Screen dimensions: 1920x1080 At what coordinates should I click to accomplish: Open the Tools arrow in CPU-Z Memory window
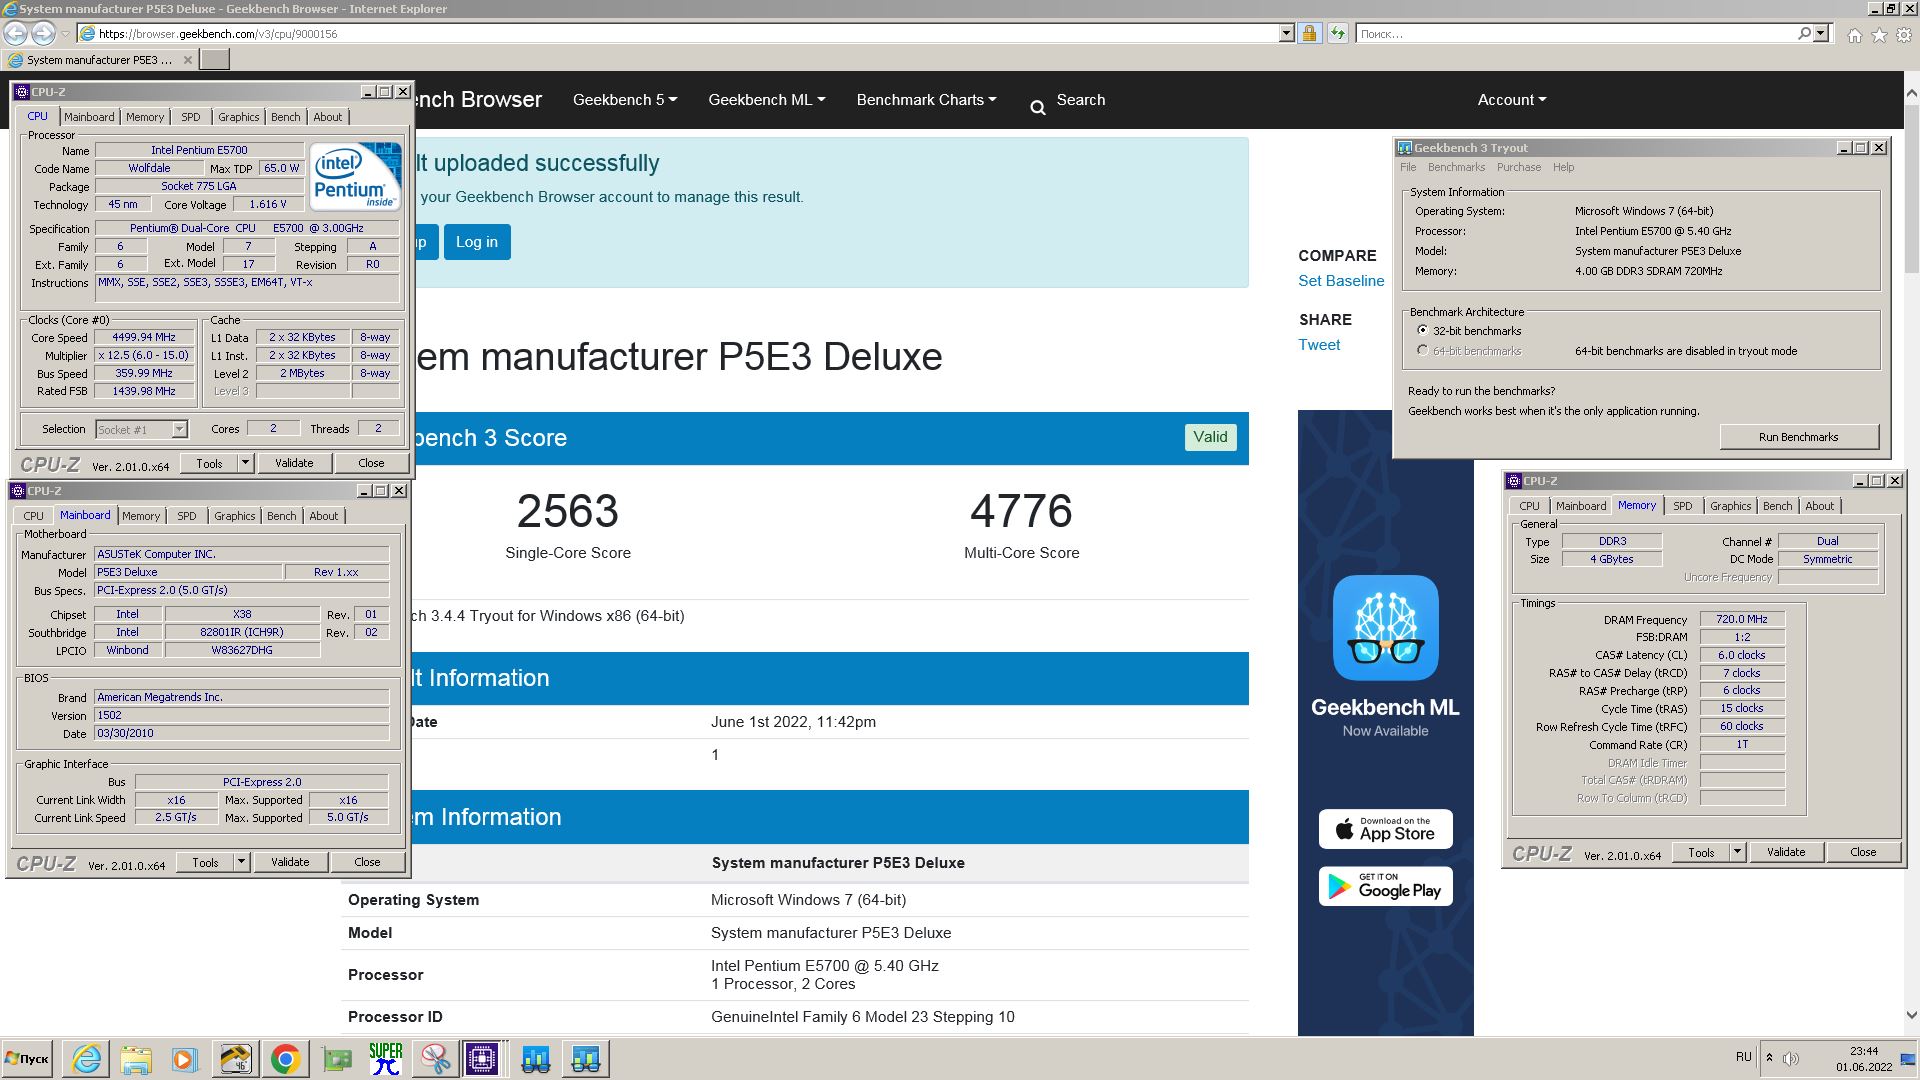coord(1737,852)
